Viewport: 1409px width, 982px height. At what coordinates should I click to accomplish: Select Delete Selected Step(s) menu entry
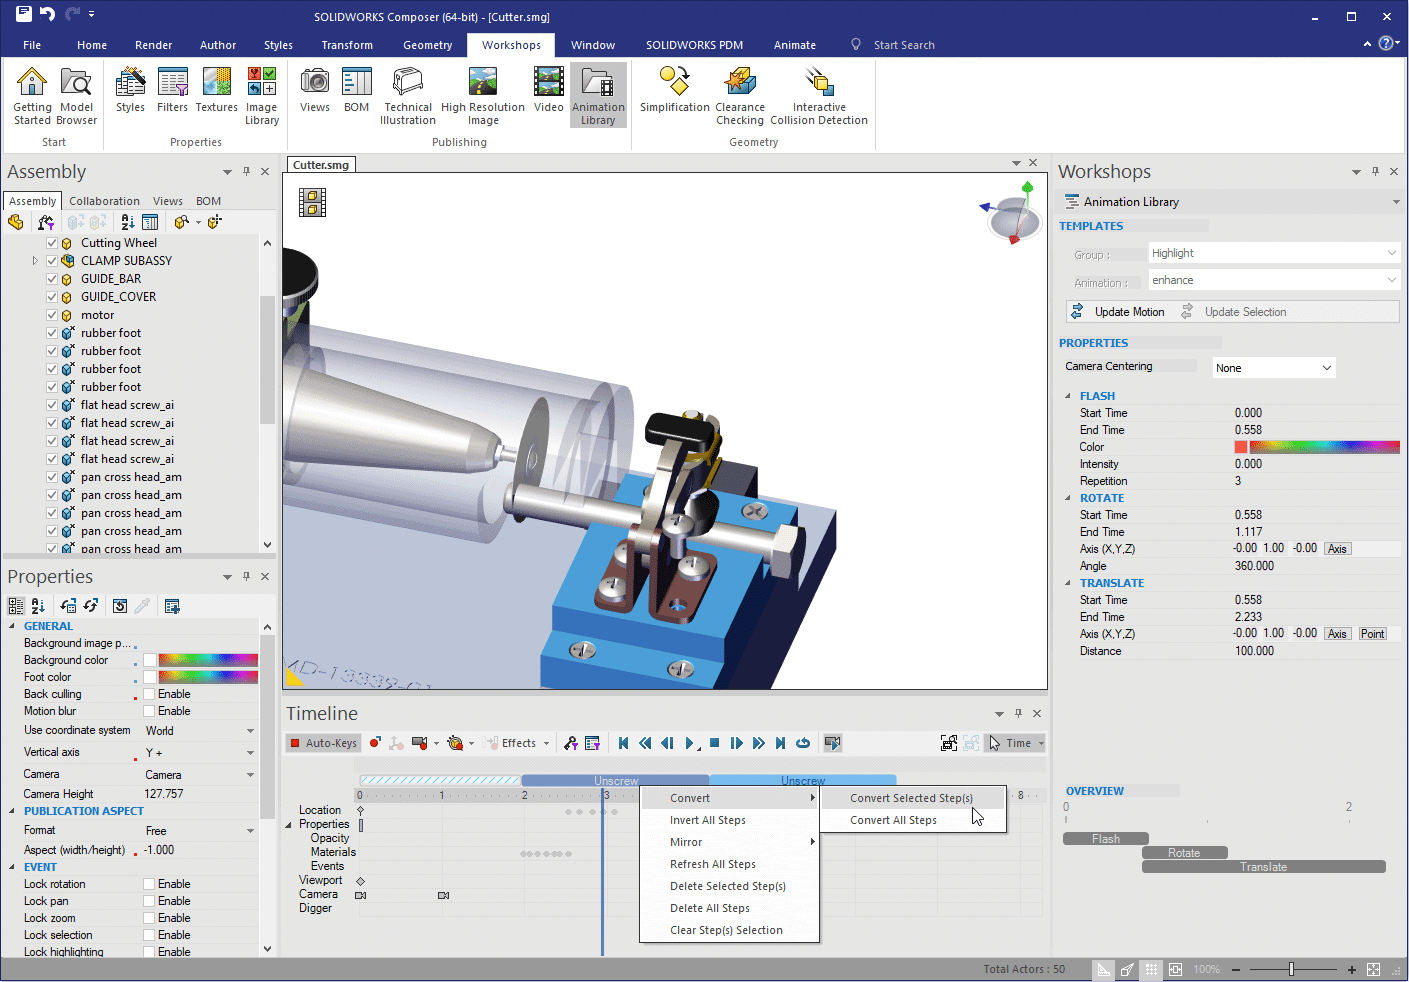click(728, 886)
